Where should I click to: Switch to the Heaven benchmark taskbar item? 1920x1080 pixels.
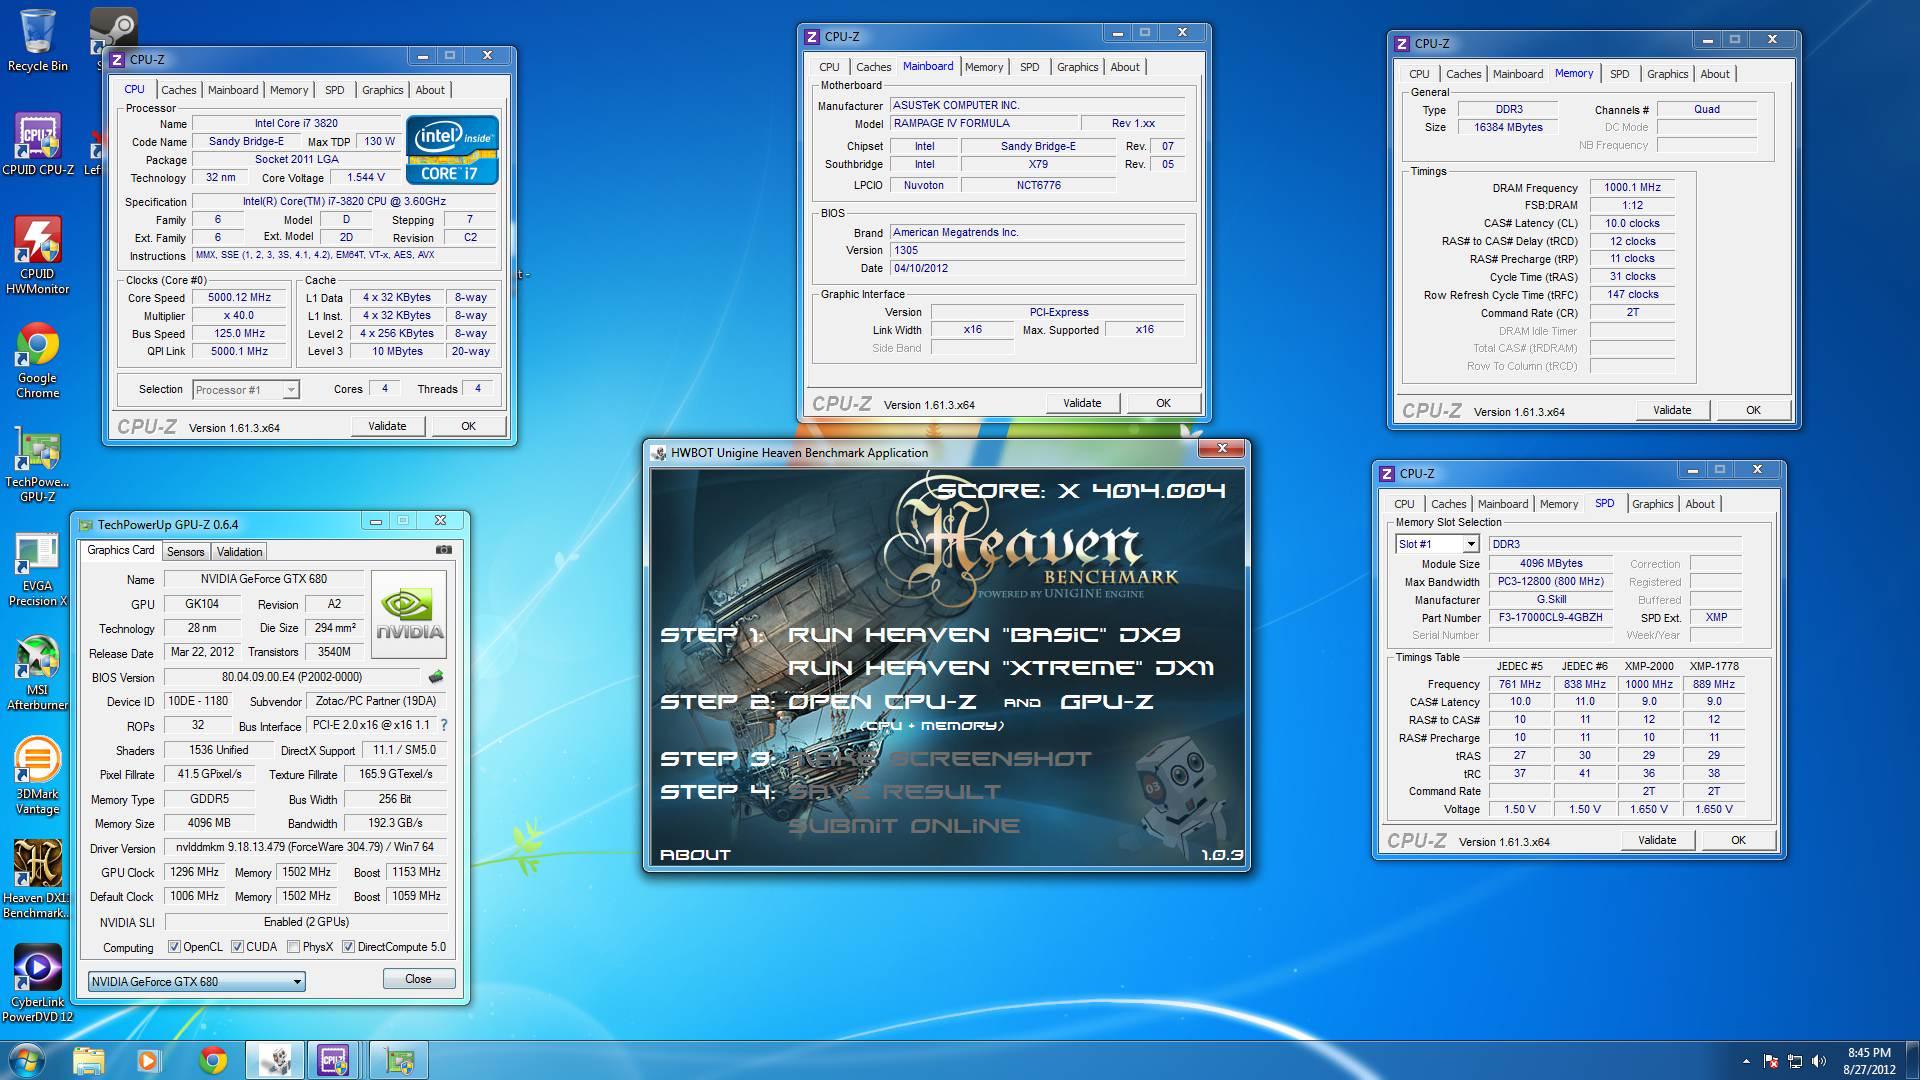(x=275, y=1060)
